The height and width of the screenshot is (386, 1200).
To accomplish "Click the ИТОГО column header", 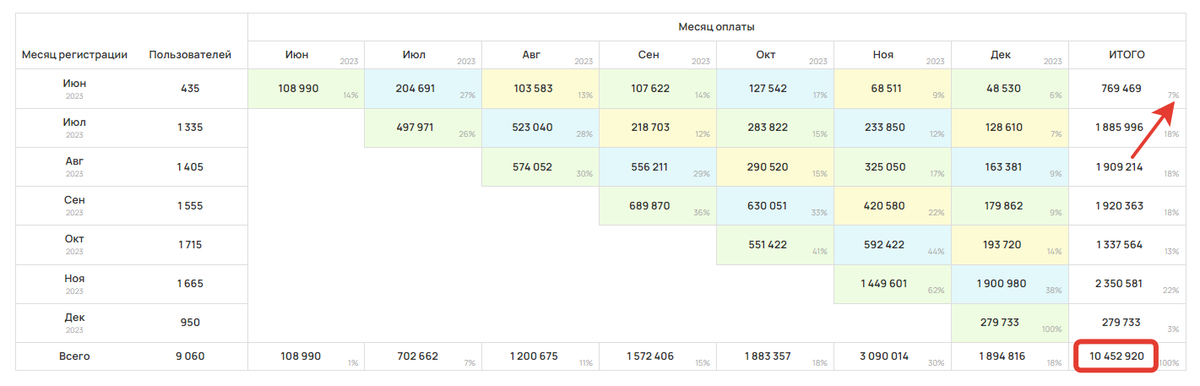I will click(1126, 55).
